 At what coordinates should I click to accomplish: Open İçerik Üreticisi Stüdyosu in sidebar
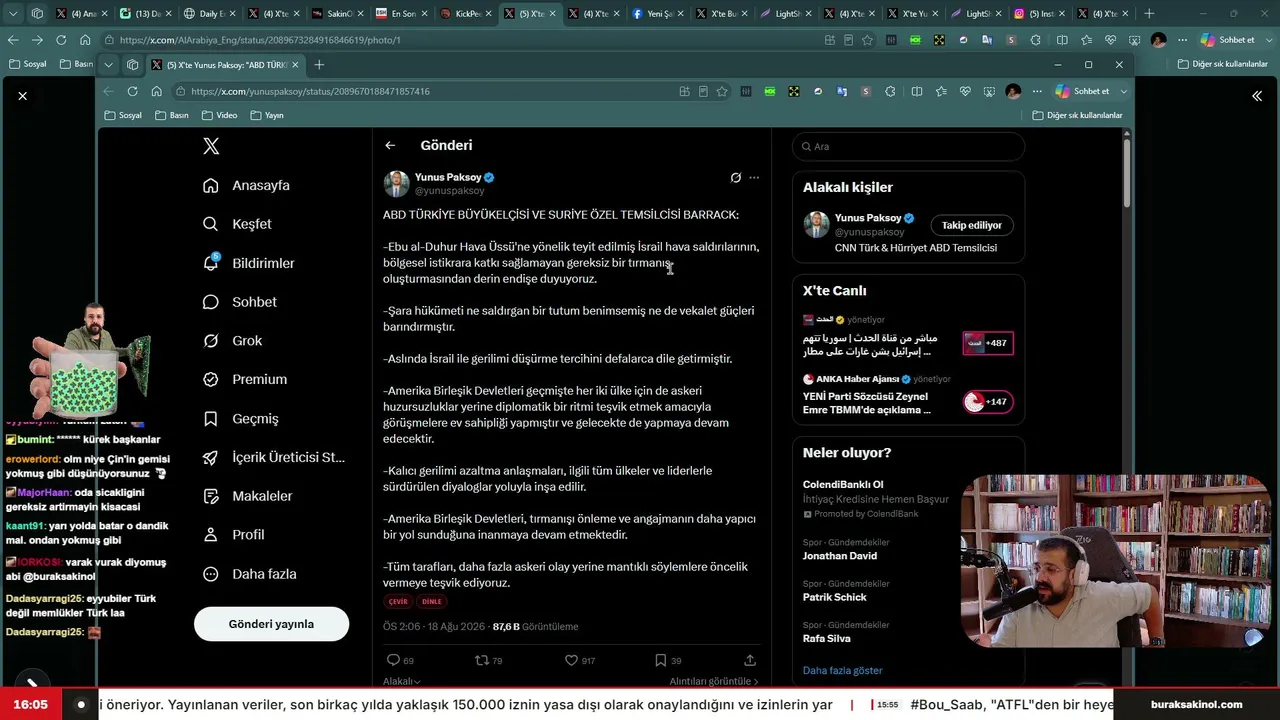point(273,457)
